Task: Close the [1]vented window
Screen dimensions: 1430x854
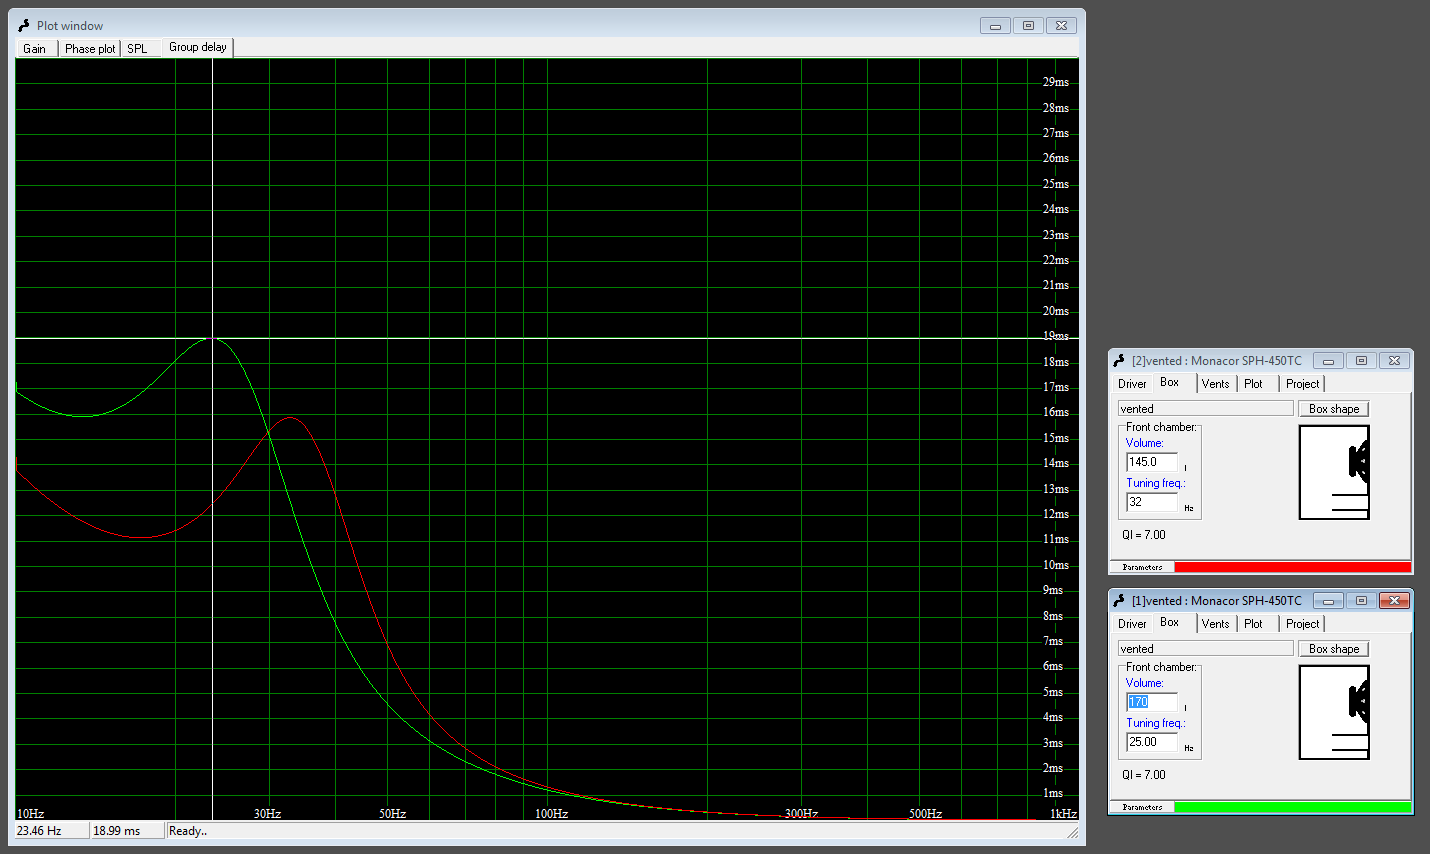Action: coord(1394,600)
